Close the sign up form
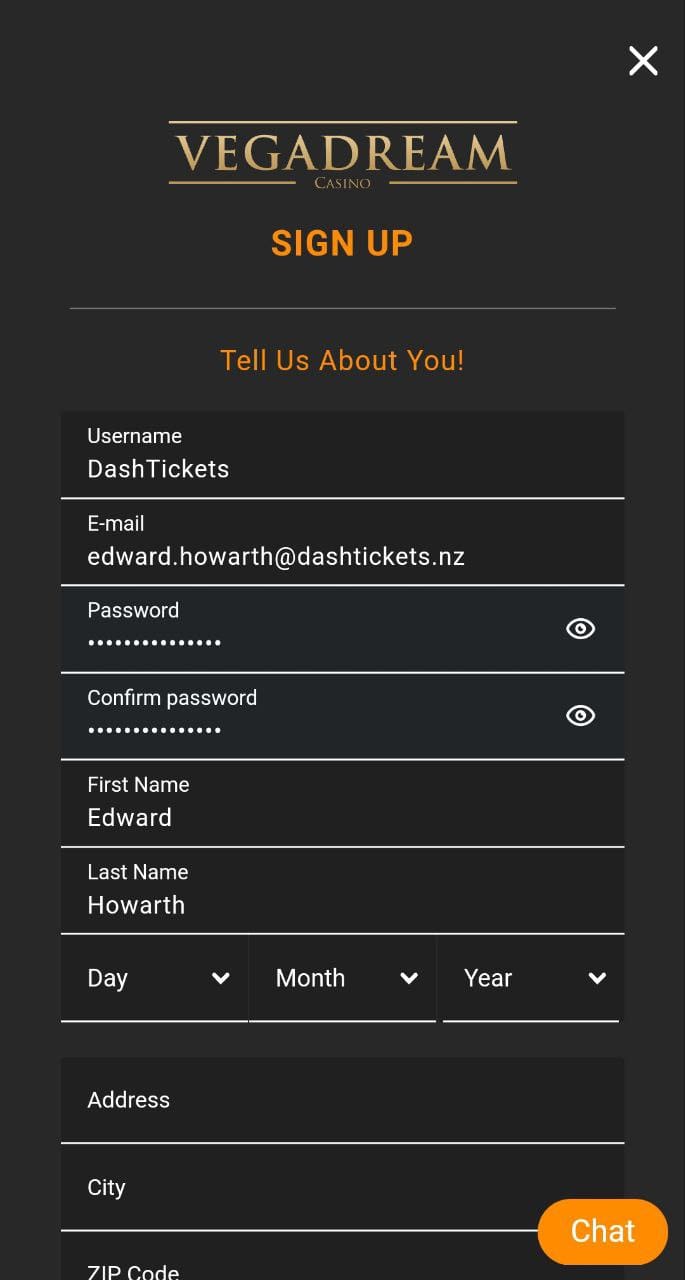This screenshot has width=685, height=1280. coord(643,61)
